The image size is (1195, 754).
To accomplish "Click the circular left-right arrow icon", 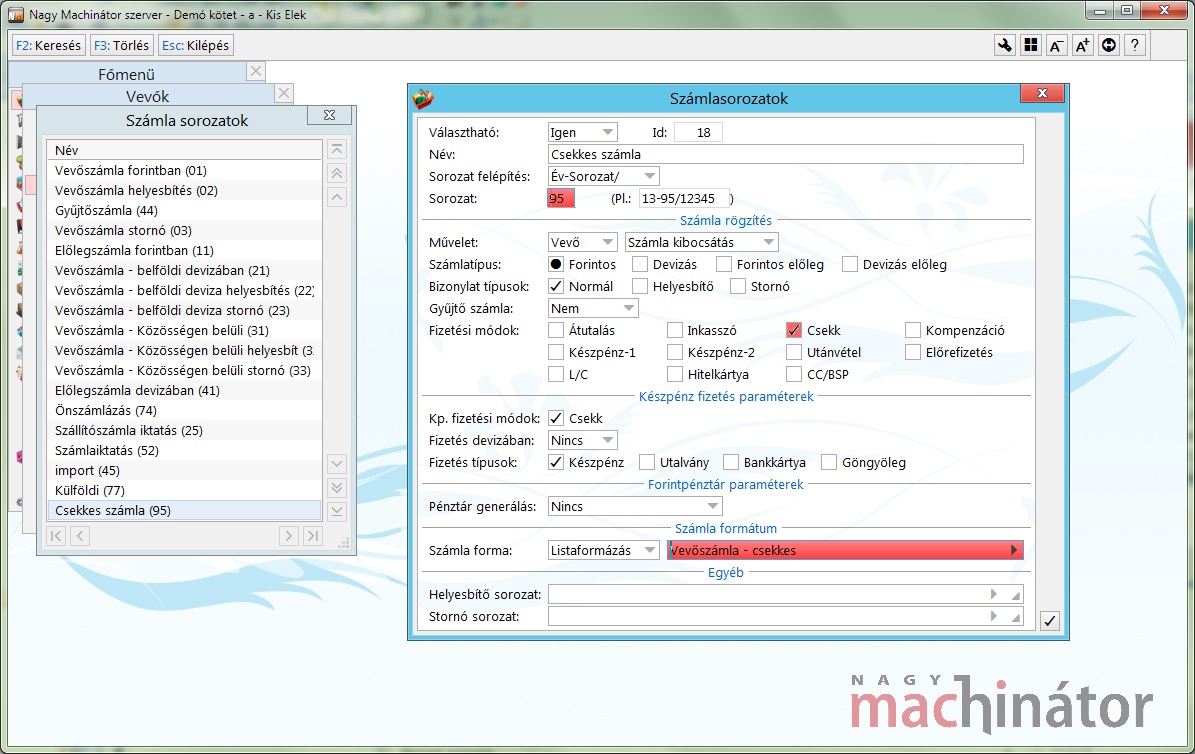I will (x=1109, y=45).
